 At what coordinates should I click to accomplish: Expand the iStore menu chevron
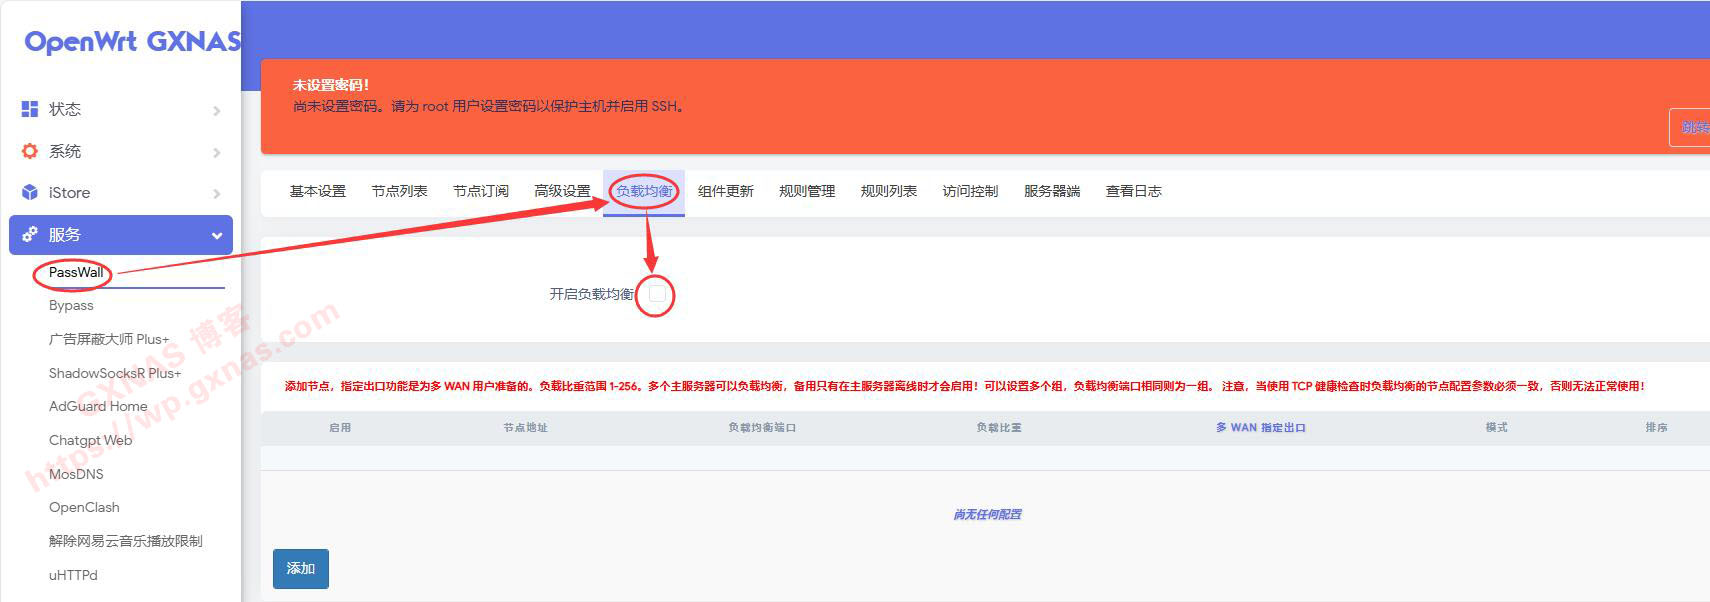[217, 193]
